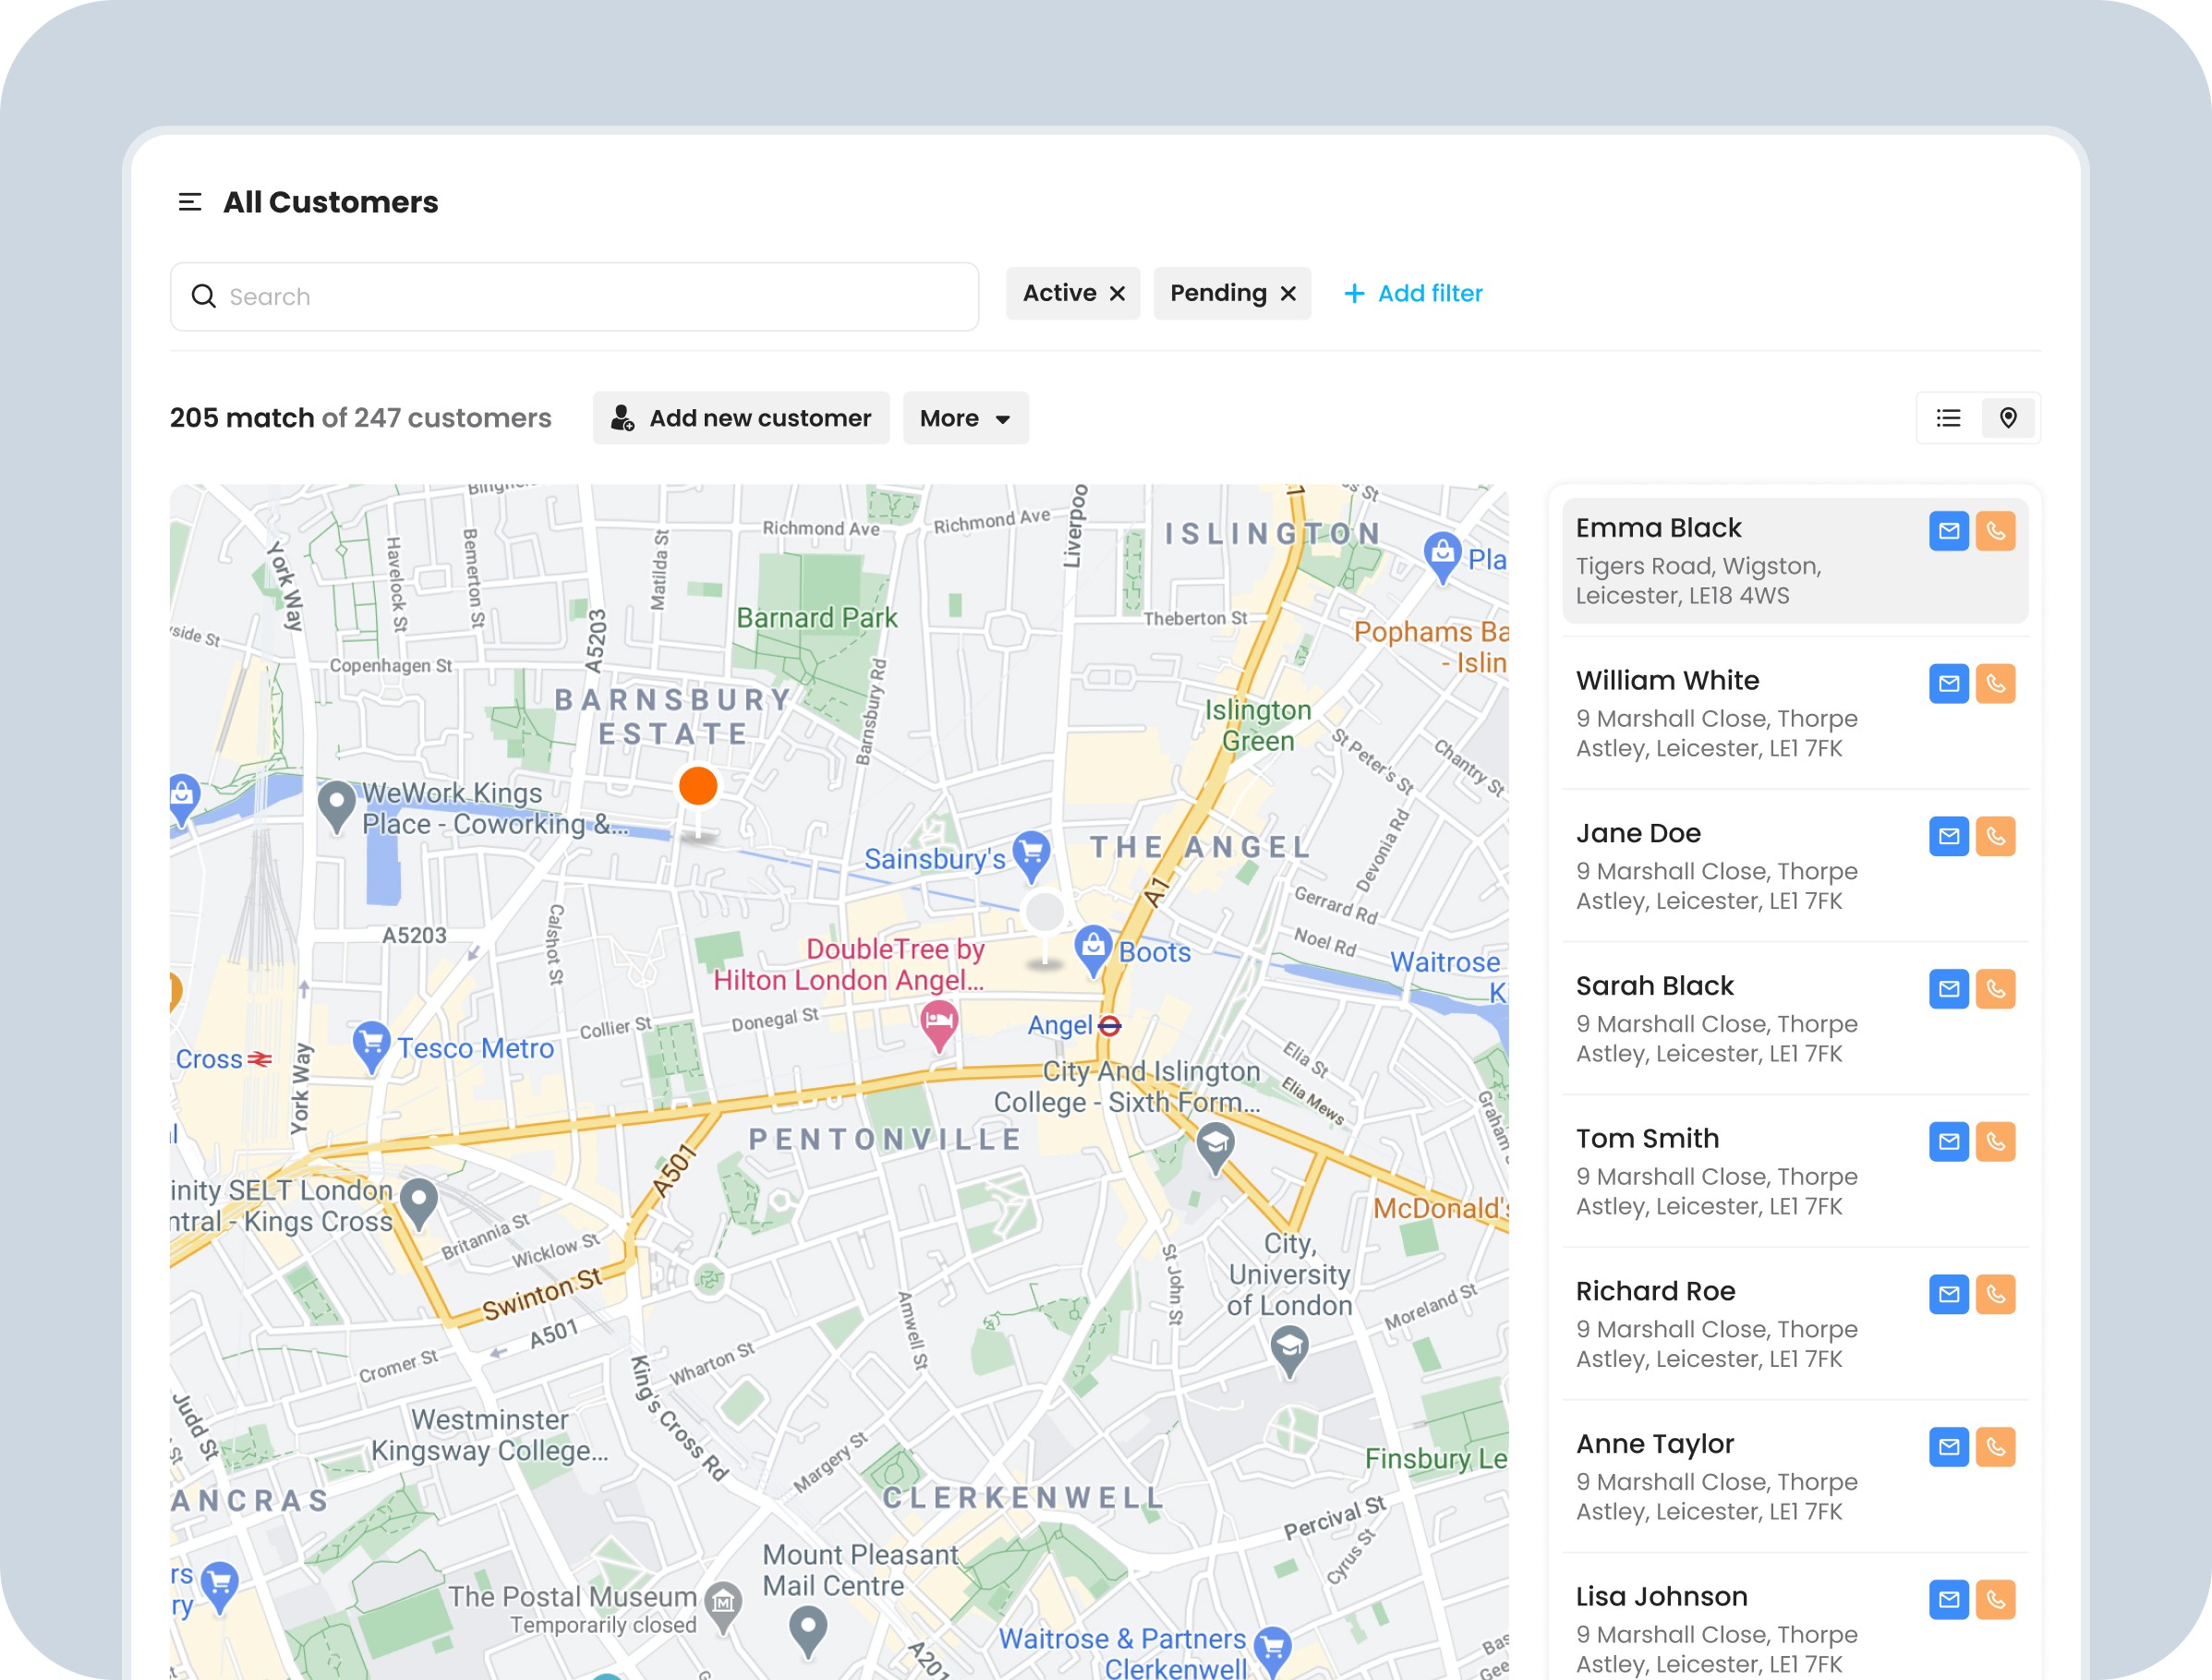Call William White using phone icon
Viewport: 2212px width, 1680px height.
tap(1995, 684)
